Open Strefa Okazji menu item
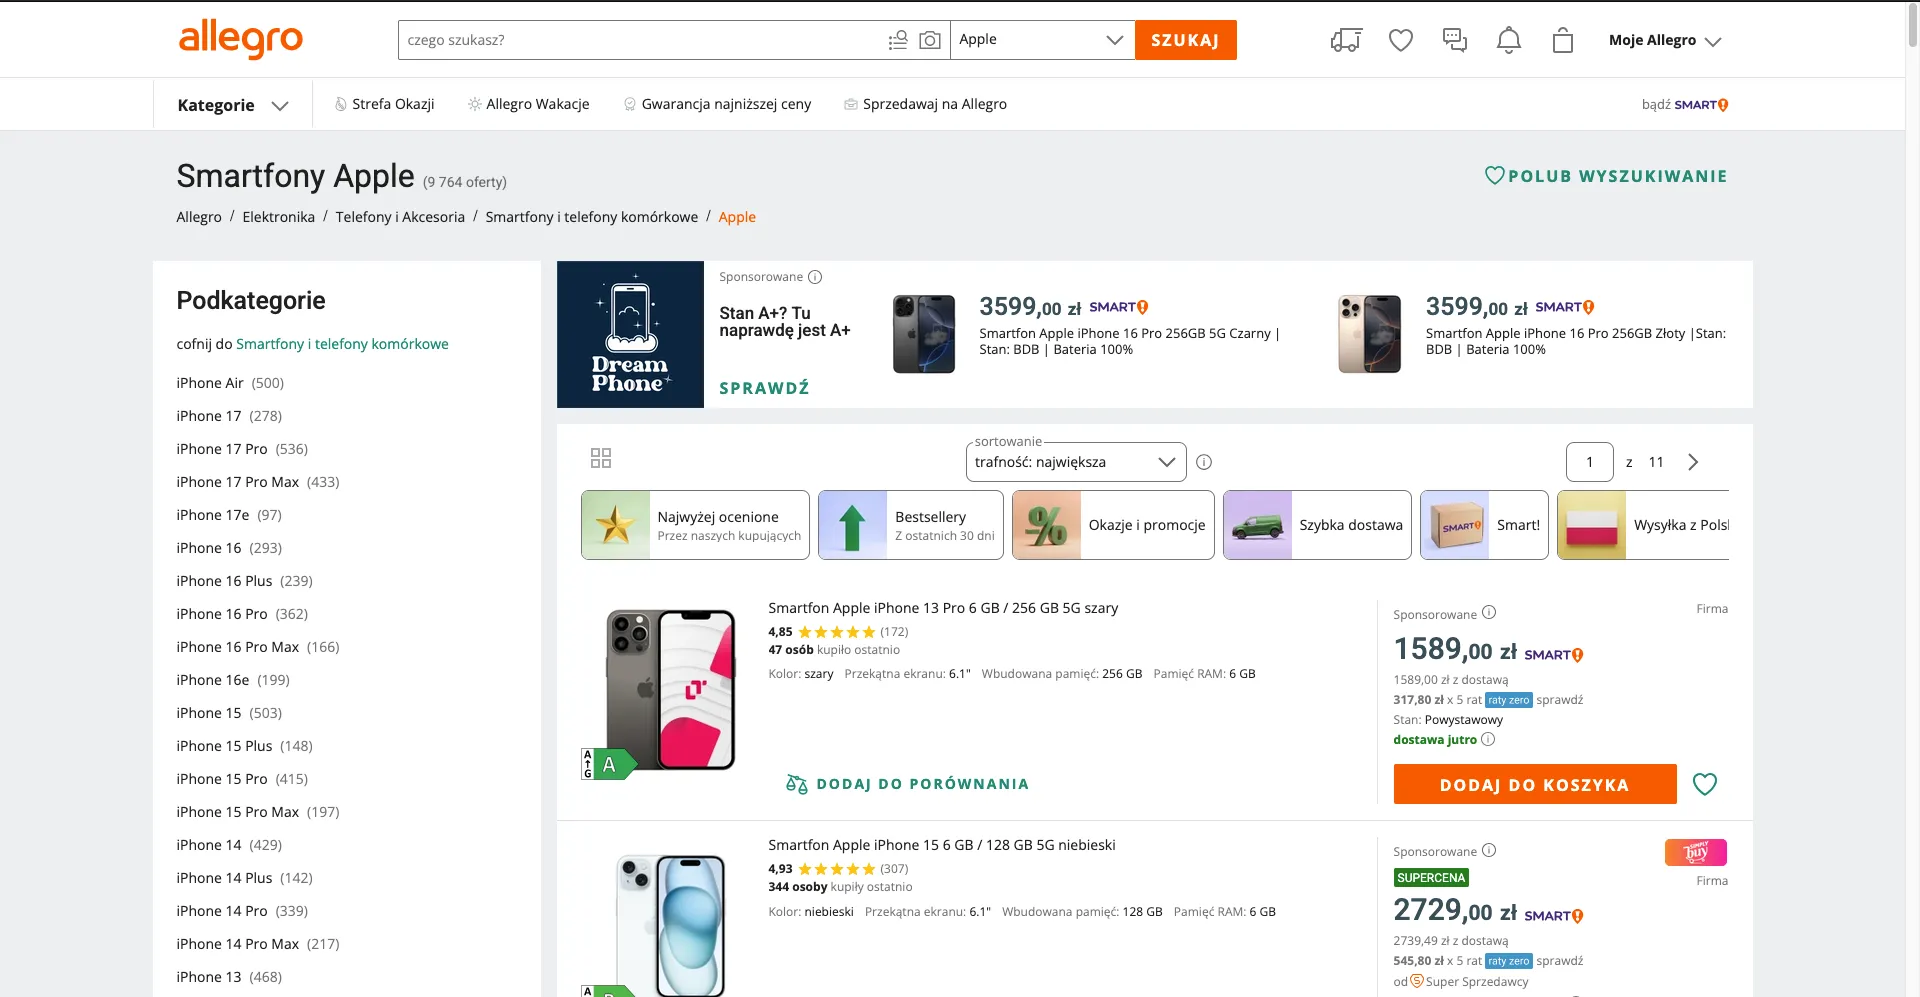This screenshot has width=1920, height=997. 384,104
